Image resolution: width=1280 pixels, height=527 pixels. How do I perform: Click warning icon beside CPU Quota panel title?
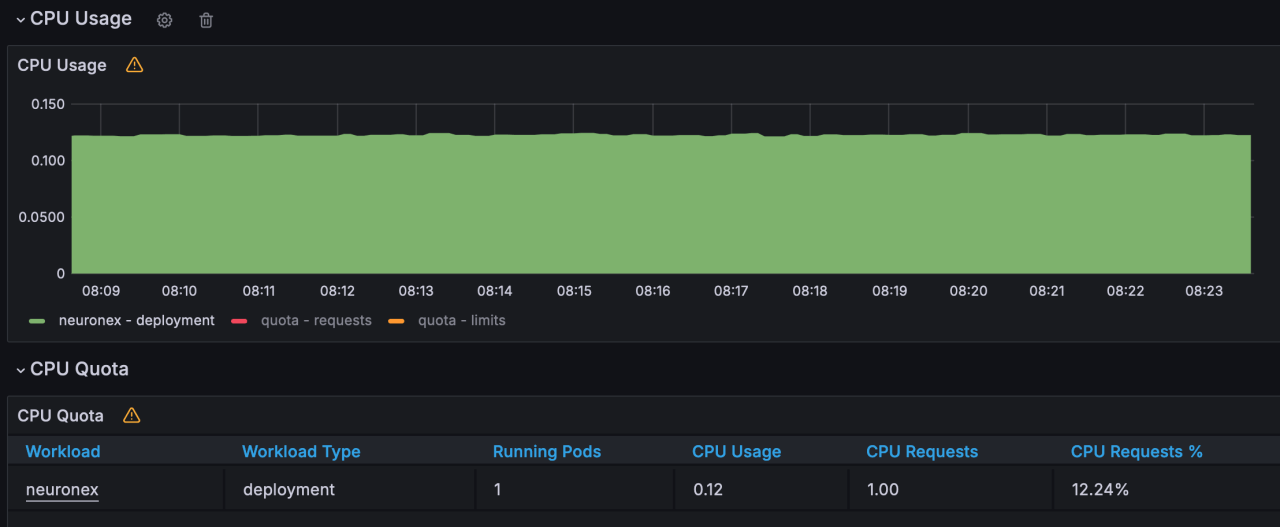pyautogui.click(x=131, y=415)
